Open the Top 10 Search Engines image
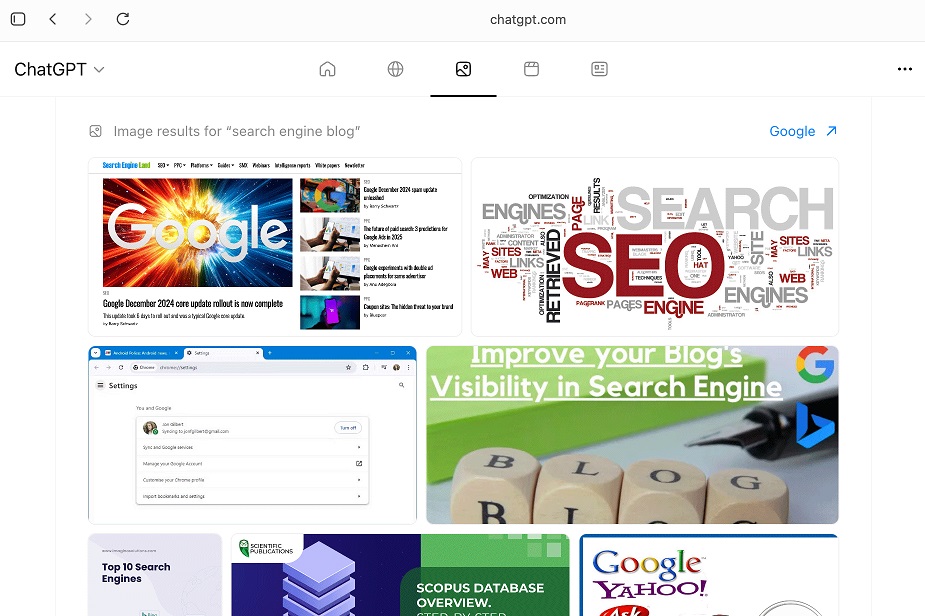925x616 pixels. pos(155,575)
